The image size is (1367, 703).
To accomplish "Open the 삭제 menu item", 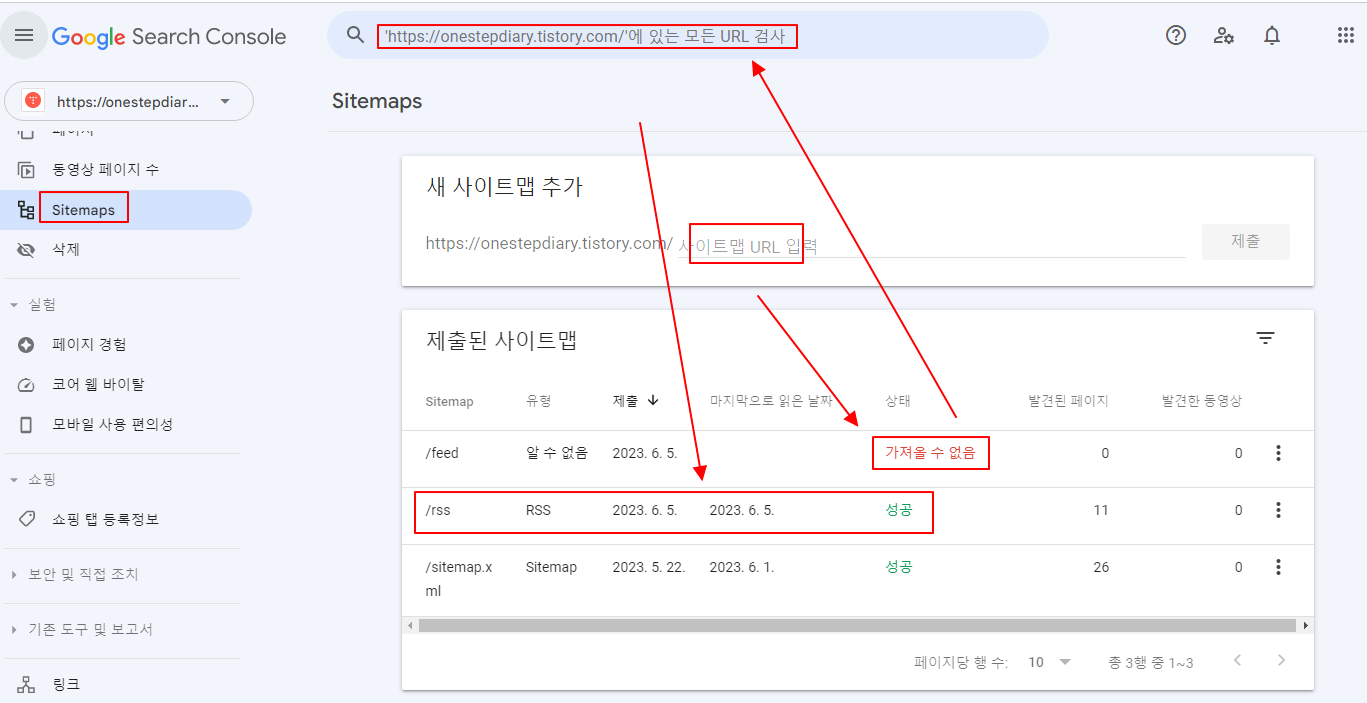I will [x=126, y=250].
